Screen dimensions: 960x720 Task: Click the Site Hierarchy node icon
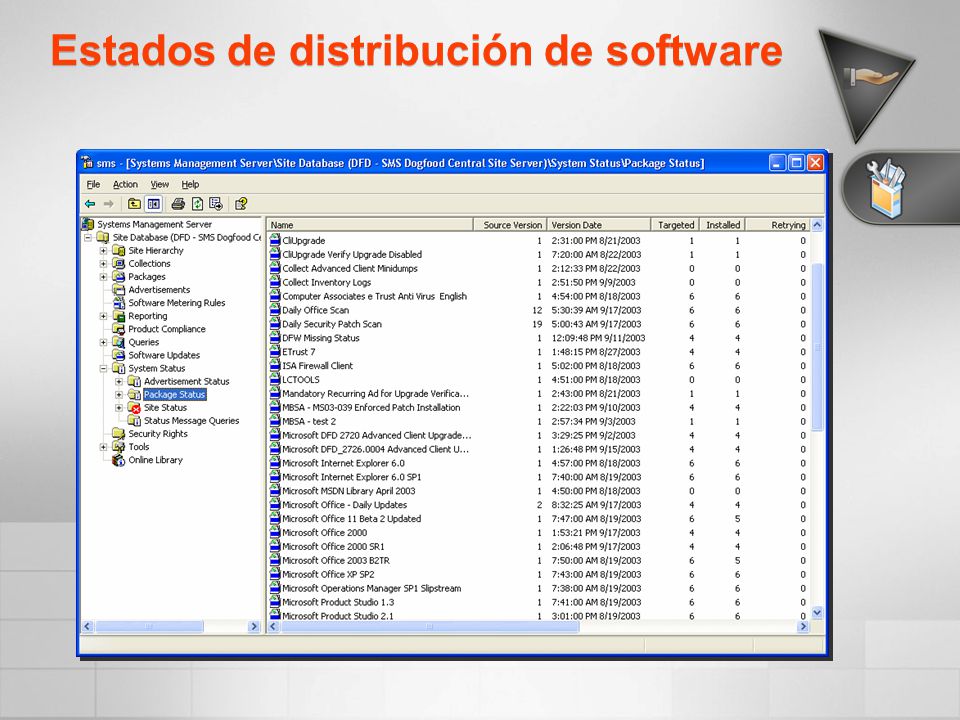pyautogui.click(x=119, y=250)
